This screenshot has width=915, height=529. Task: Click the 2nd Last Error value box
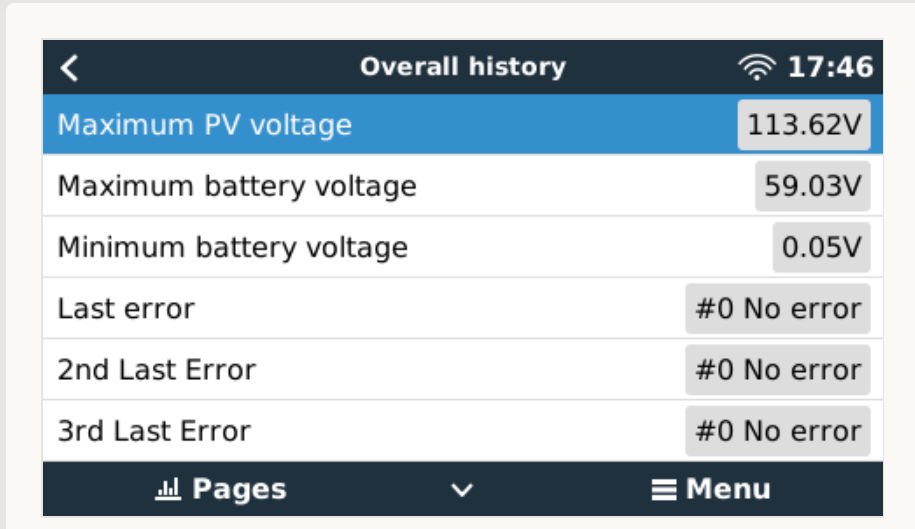click(778, 370)
